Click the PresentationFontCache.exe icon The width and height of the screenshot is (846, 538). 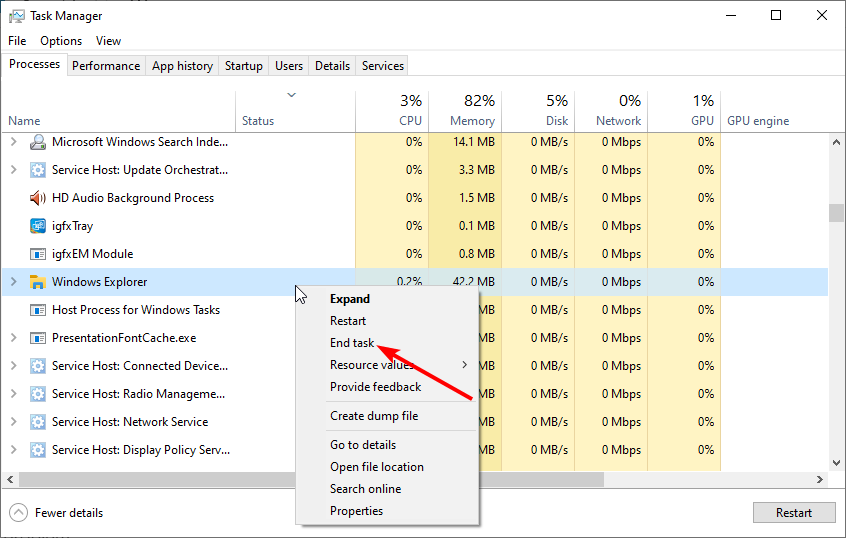38,338
